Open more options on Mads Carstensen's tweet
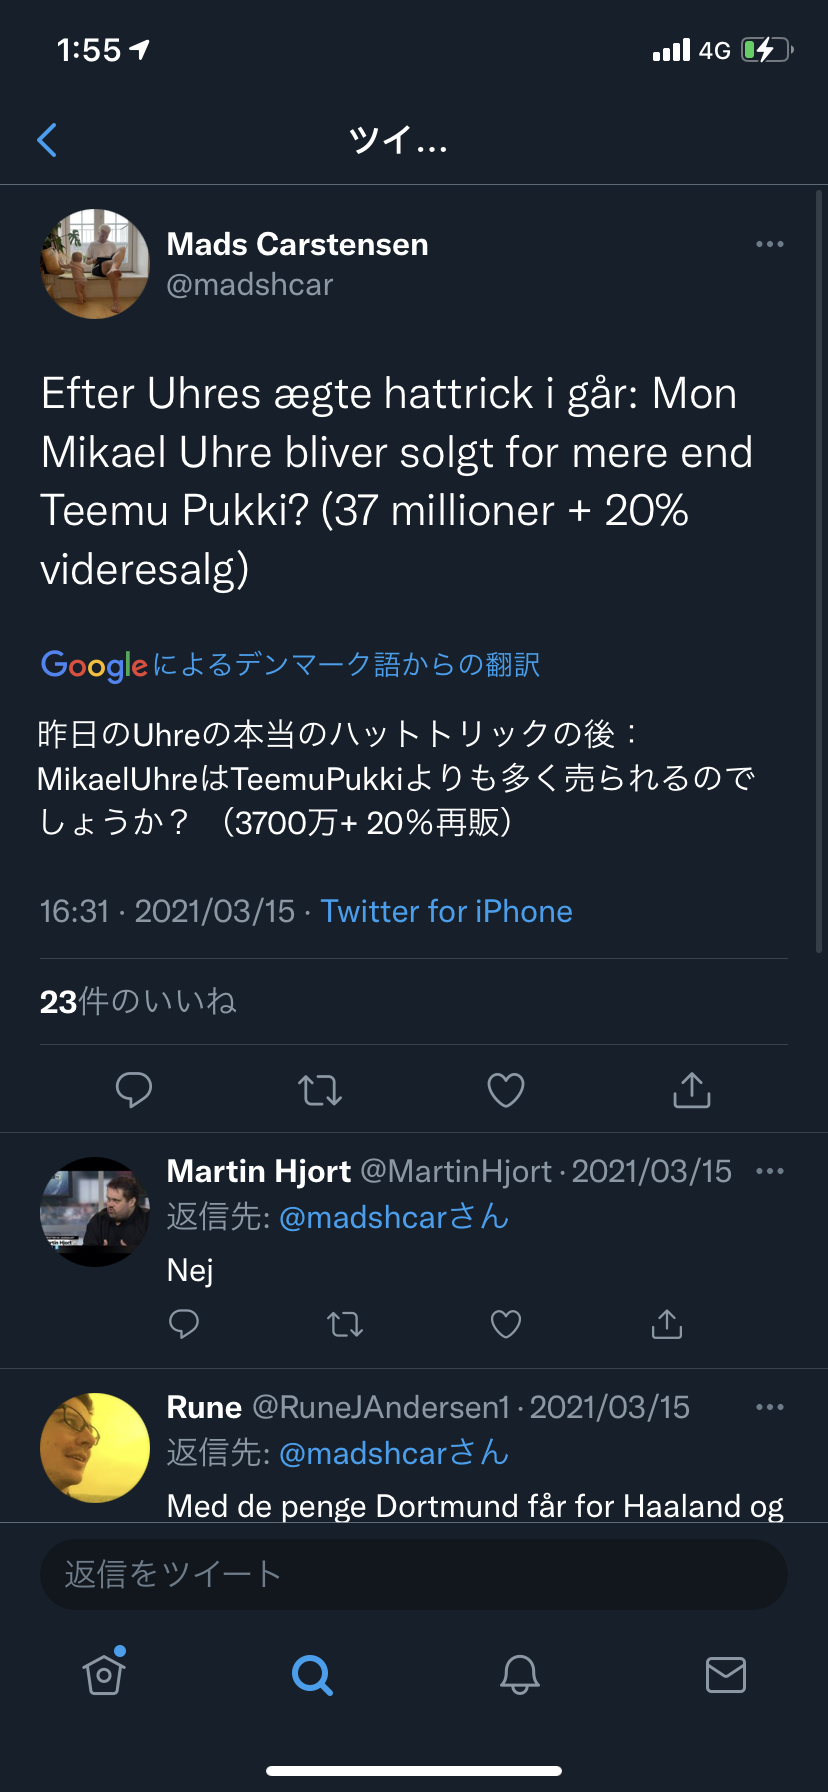Viewport: 828px width, 1792px height. 769,245
